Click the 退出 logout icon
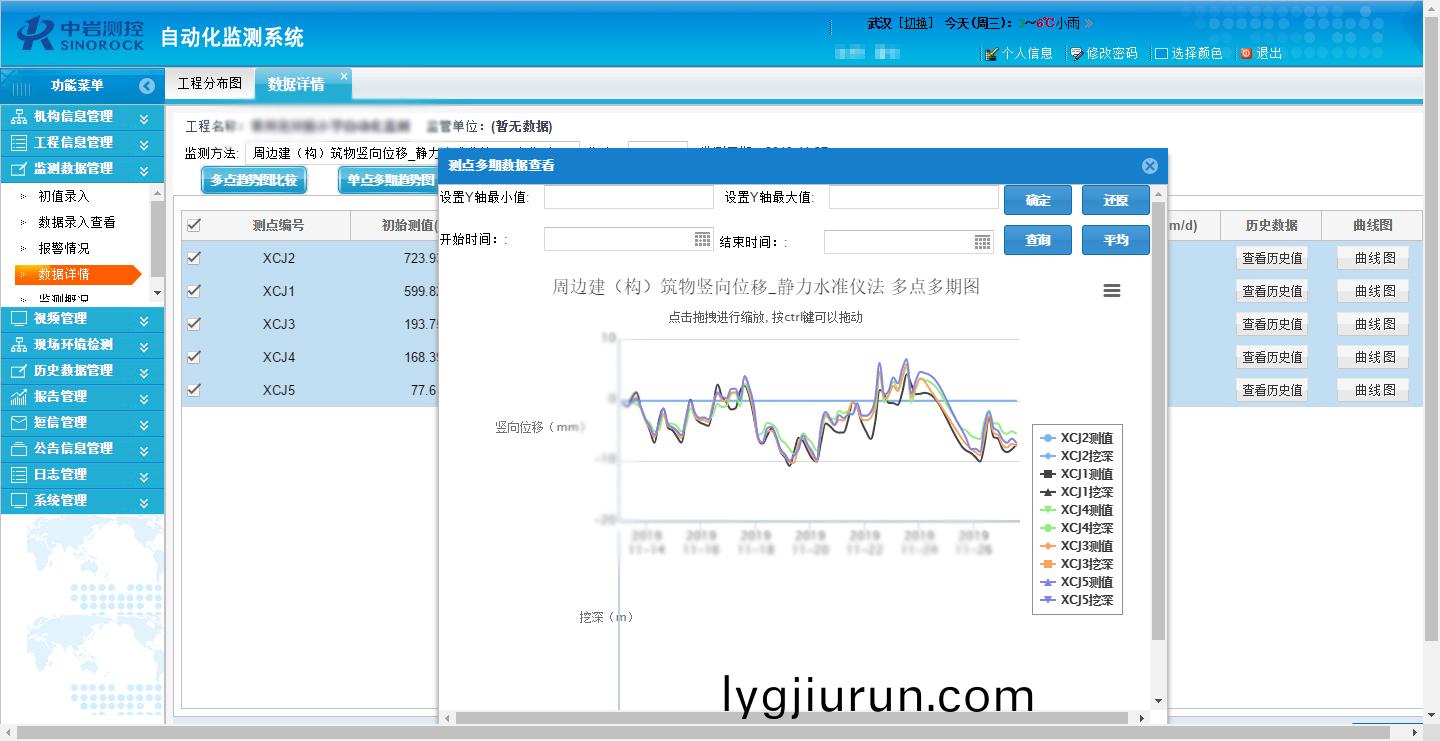 pos(1246,54)
